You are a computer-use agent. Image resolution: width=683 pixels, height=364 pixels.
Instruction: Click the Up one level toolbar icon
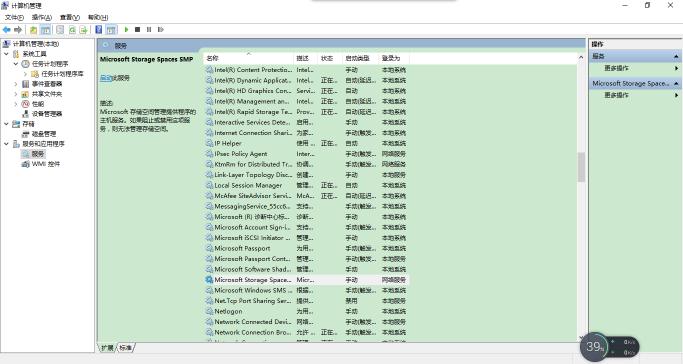click(x=34, y=30)
